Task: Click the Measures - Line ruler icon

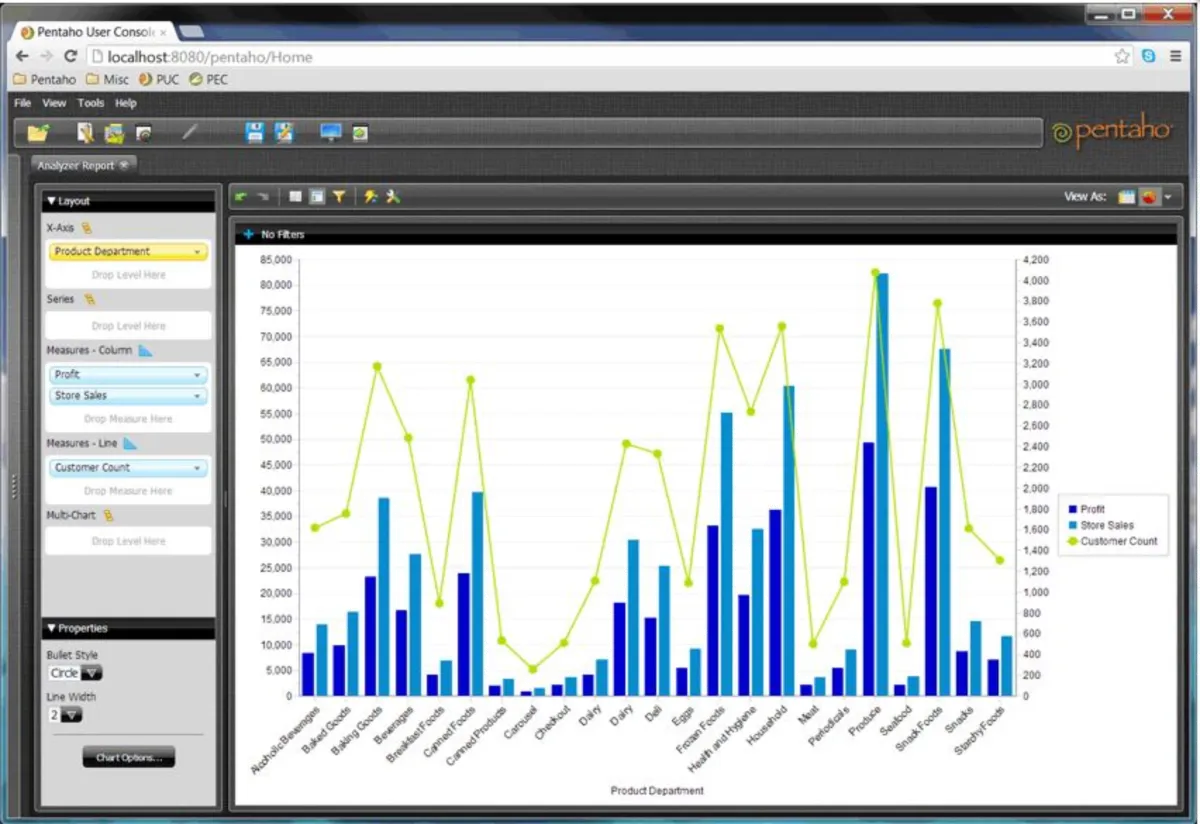Action: pyautogui.click(x=130, y=443)
